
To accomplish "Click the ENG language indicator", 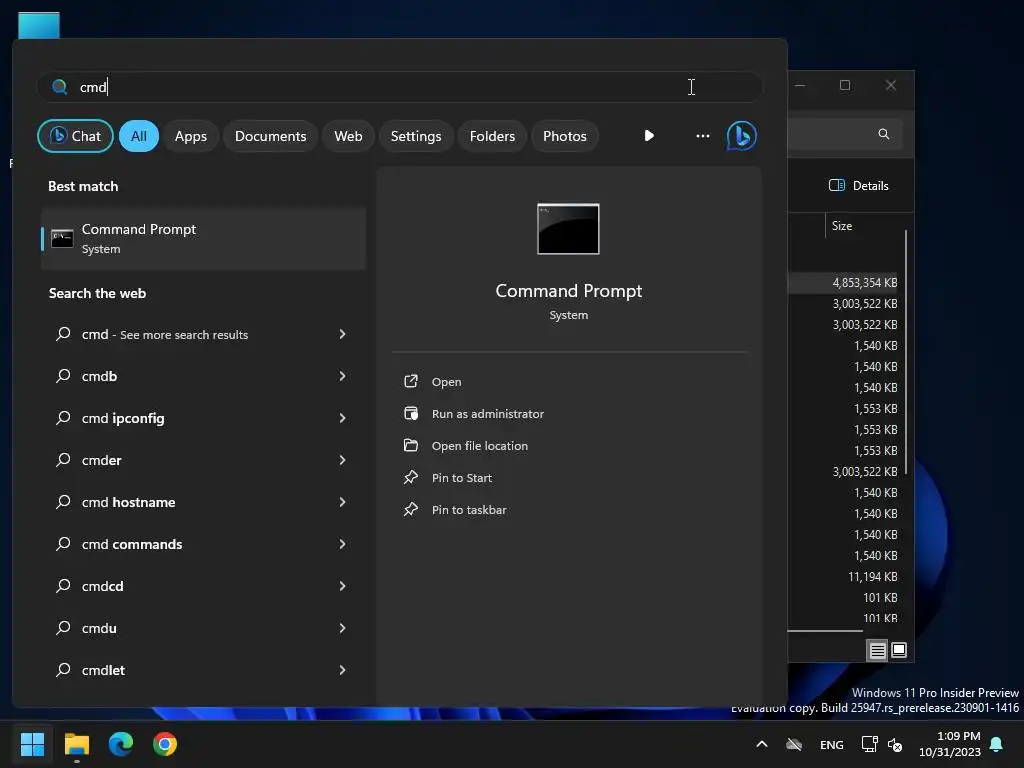I will [x=831, y=744].
